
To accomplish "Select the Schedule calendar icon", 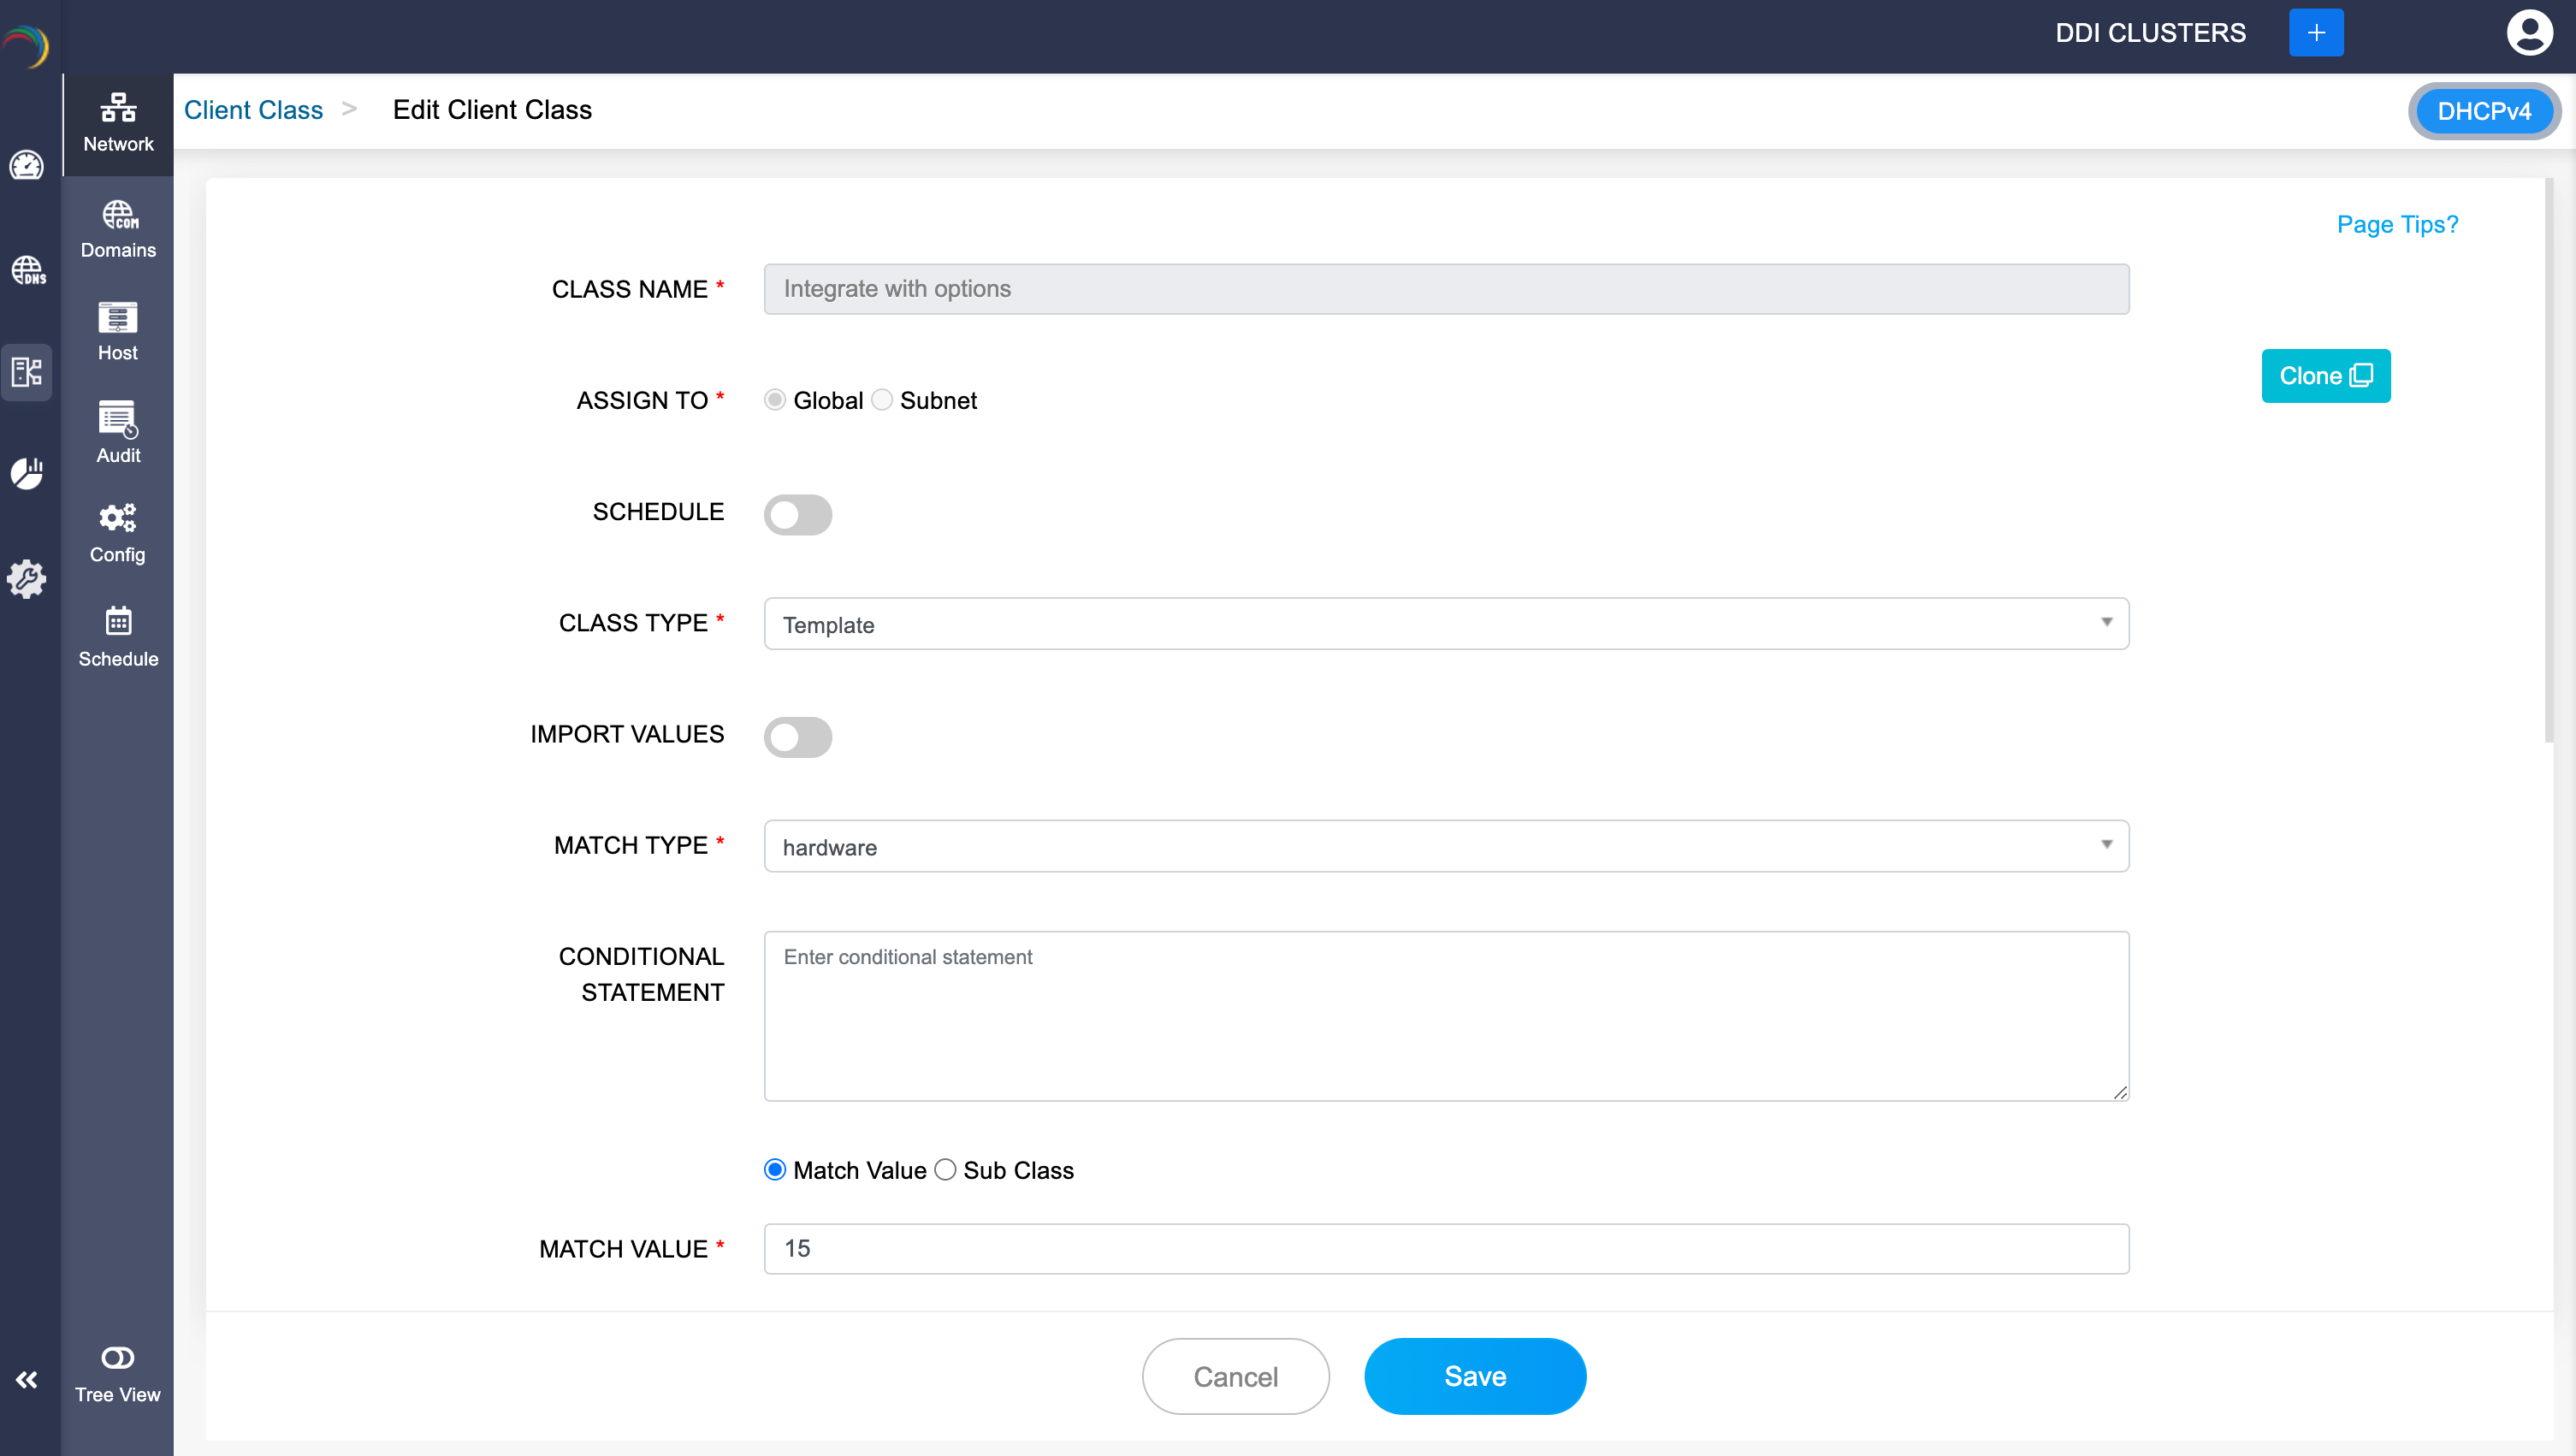I will (117, 634).
